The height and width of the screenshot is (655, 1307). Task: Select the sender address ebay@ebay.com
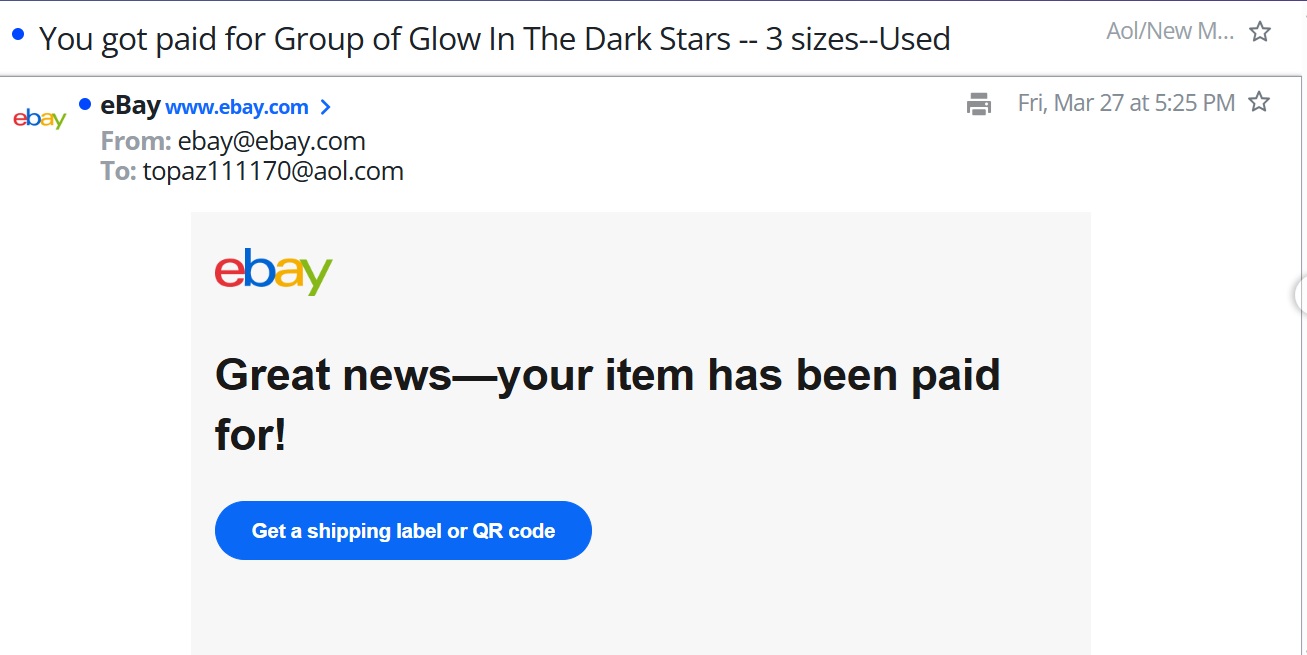(x=271, y=141)
